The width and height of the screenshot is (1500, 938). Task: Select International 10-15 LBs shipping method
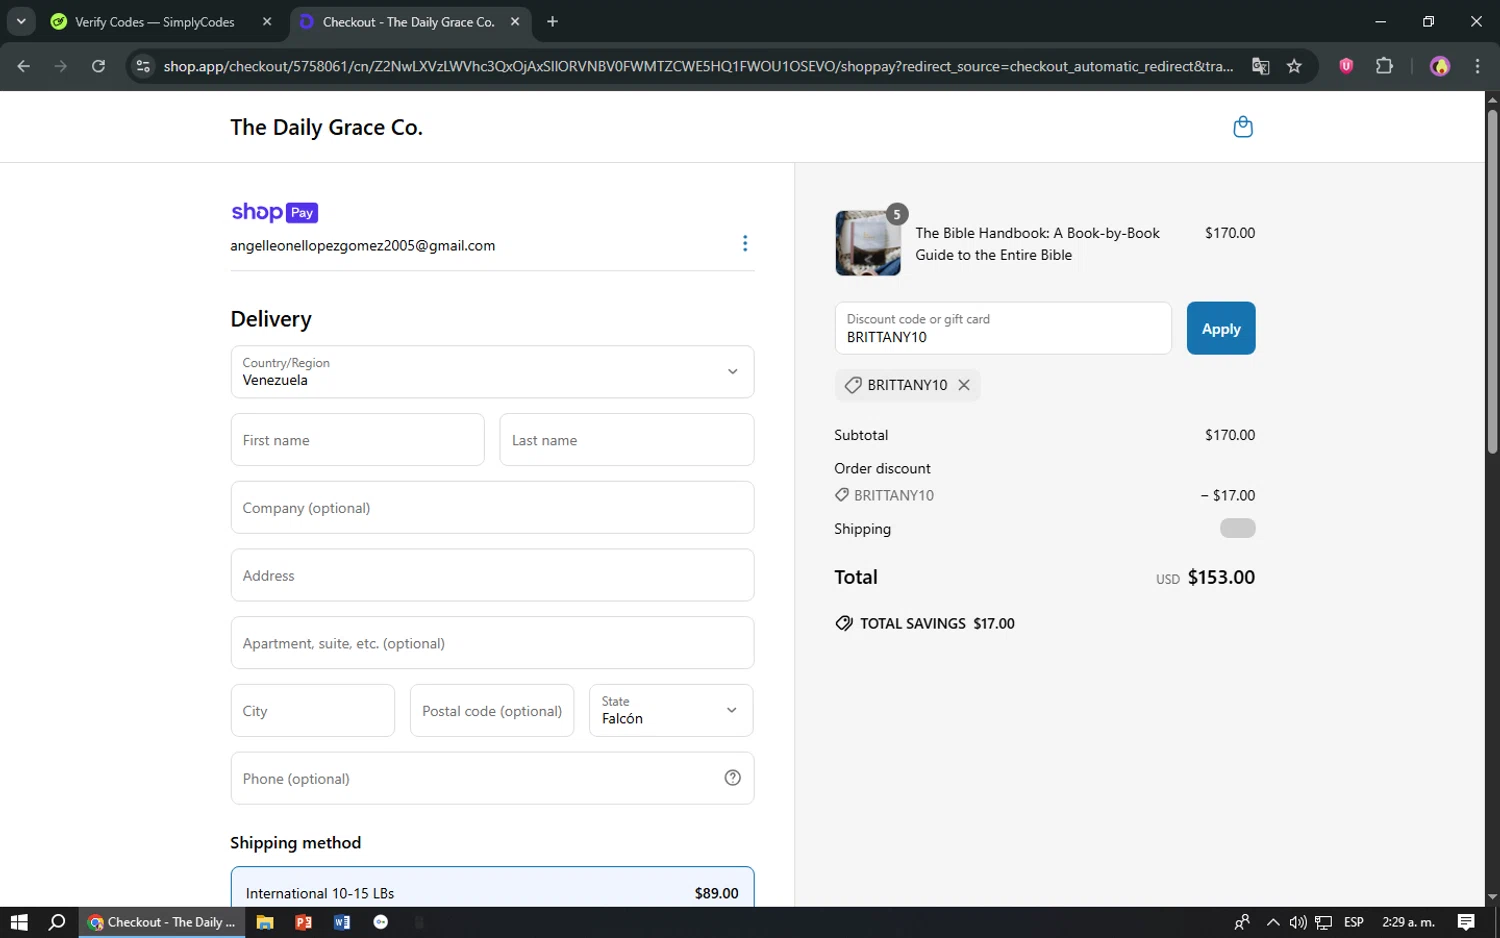point(492,888)
